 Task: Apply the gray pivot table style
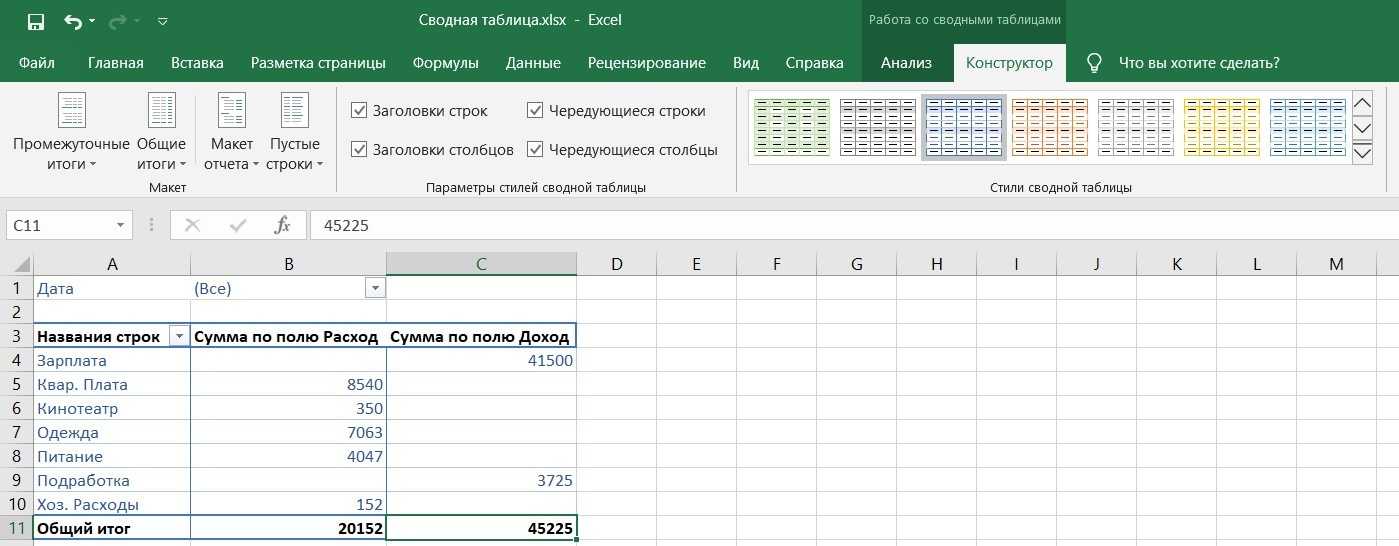[x=1136, y=127]
